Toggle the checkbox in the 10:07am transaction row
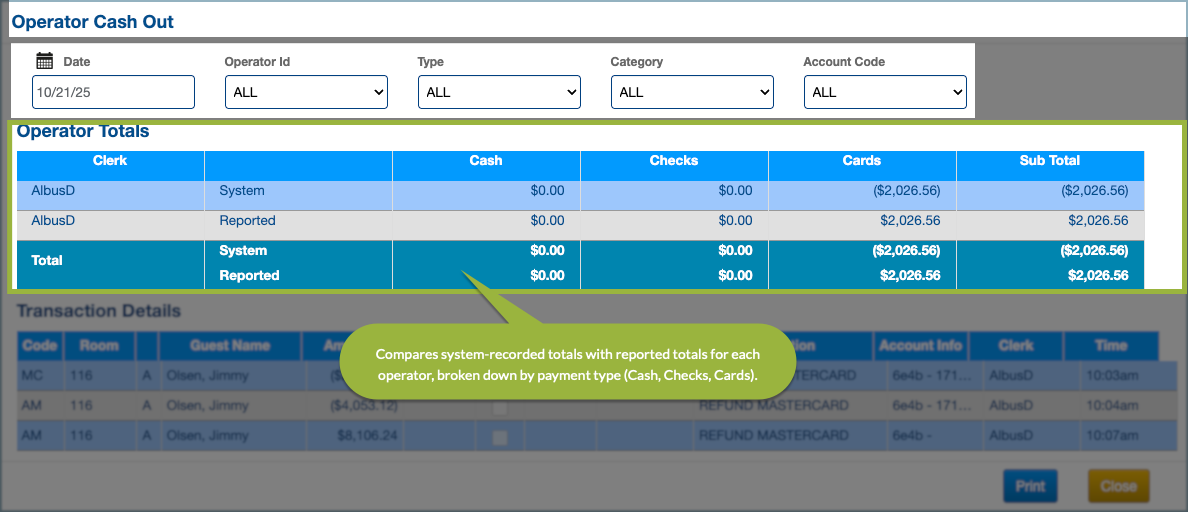 click(500, 437)
